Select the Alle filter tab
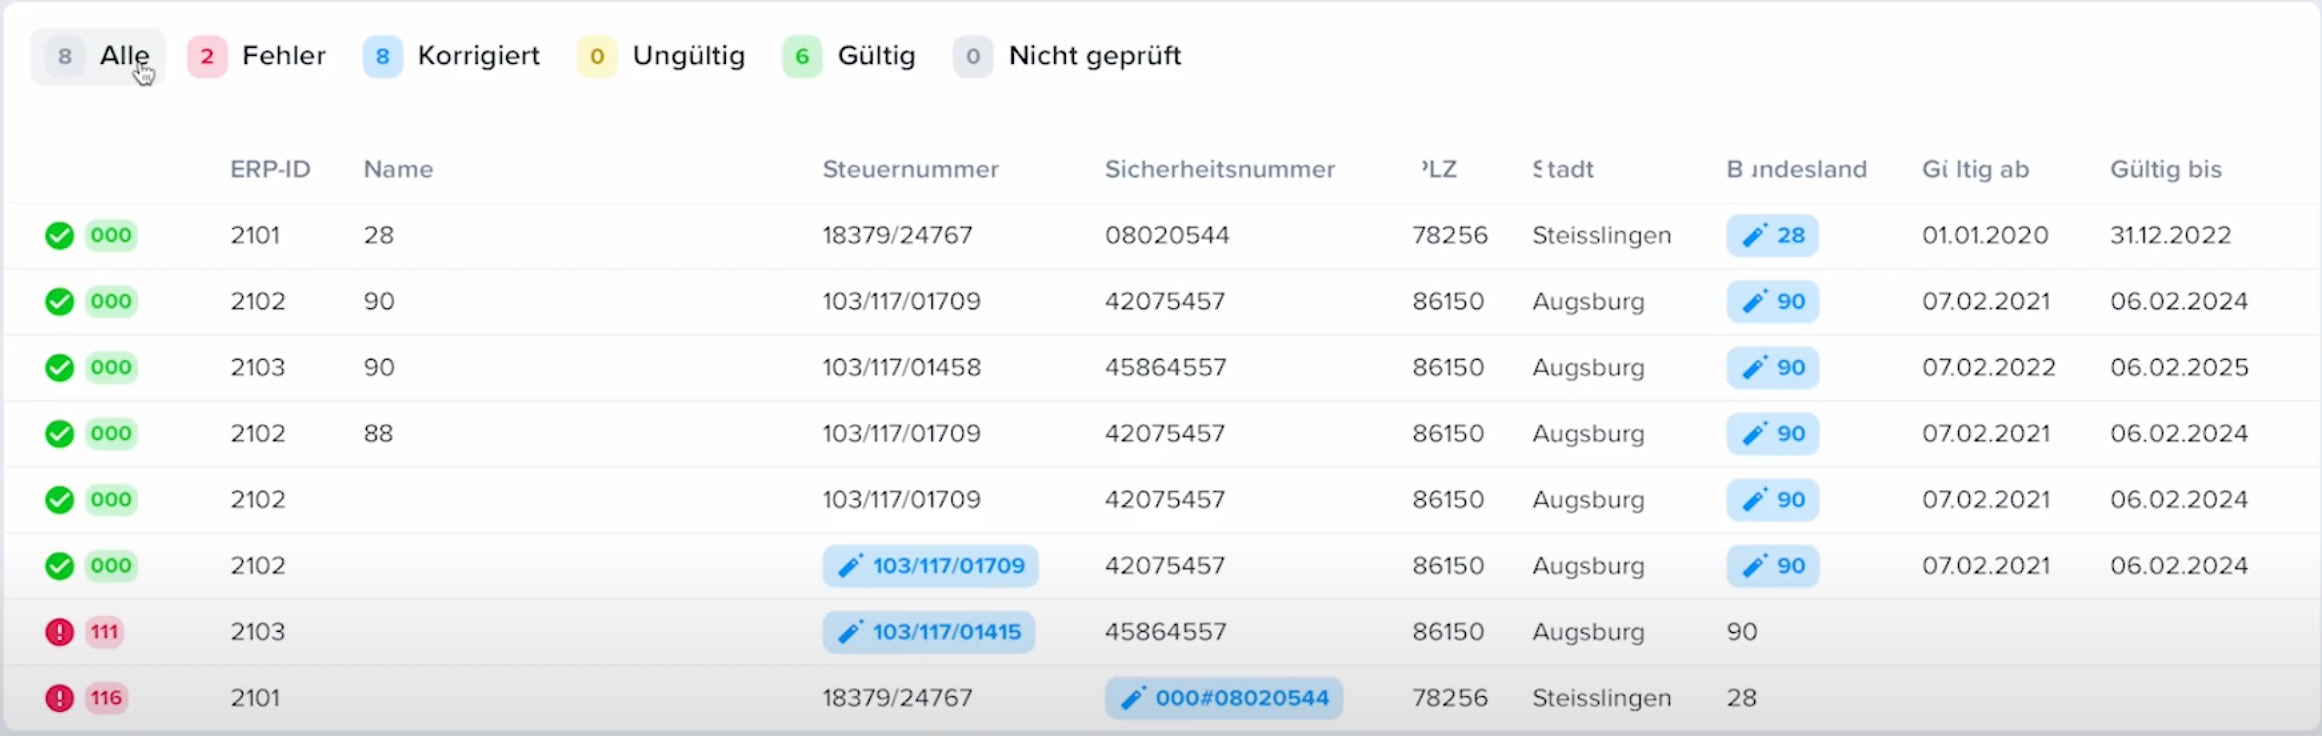Screen dimensions: 2322x736 [x=98, y=56]
